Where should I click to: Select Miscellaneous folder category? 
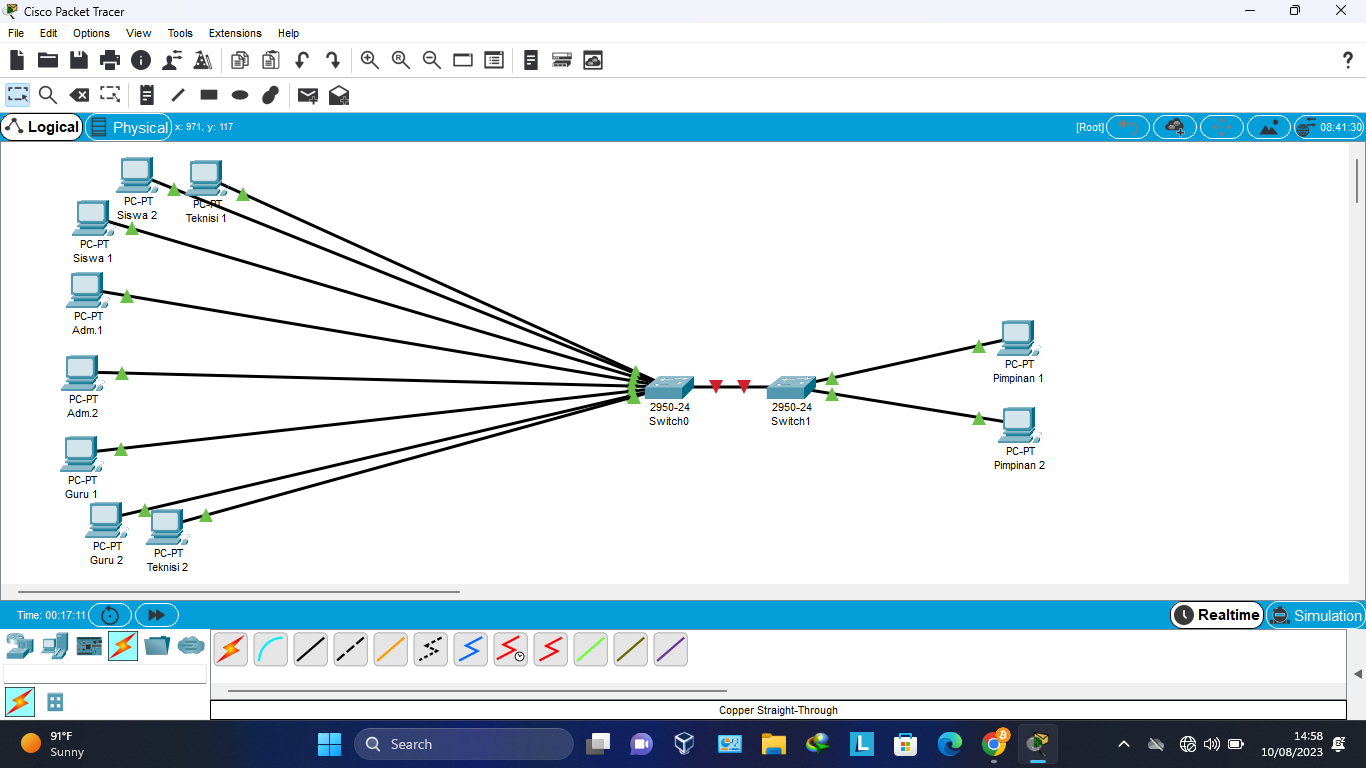157,646
